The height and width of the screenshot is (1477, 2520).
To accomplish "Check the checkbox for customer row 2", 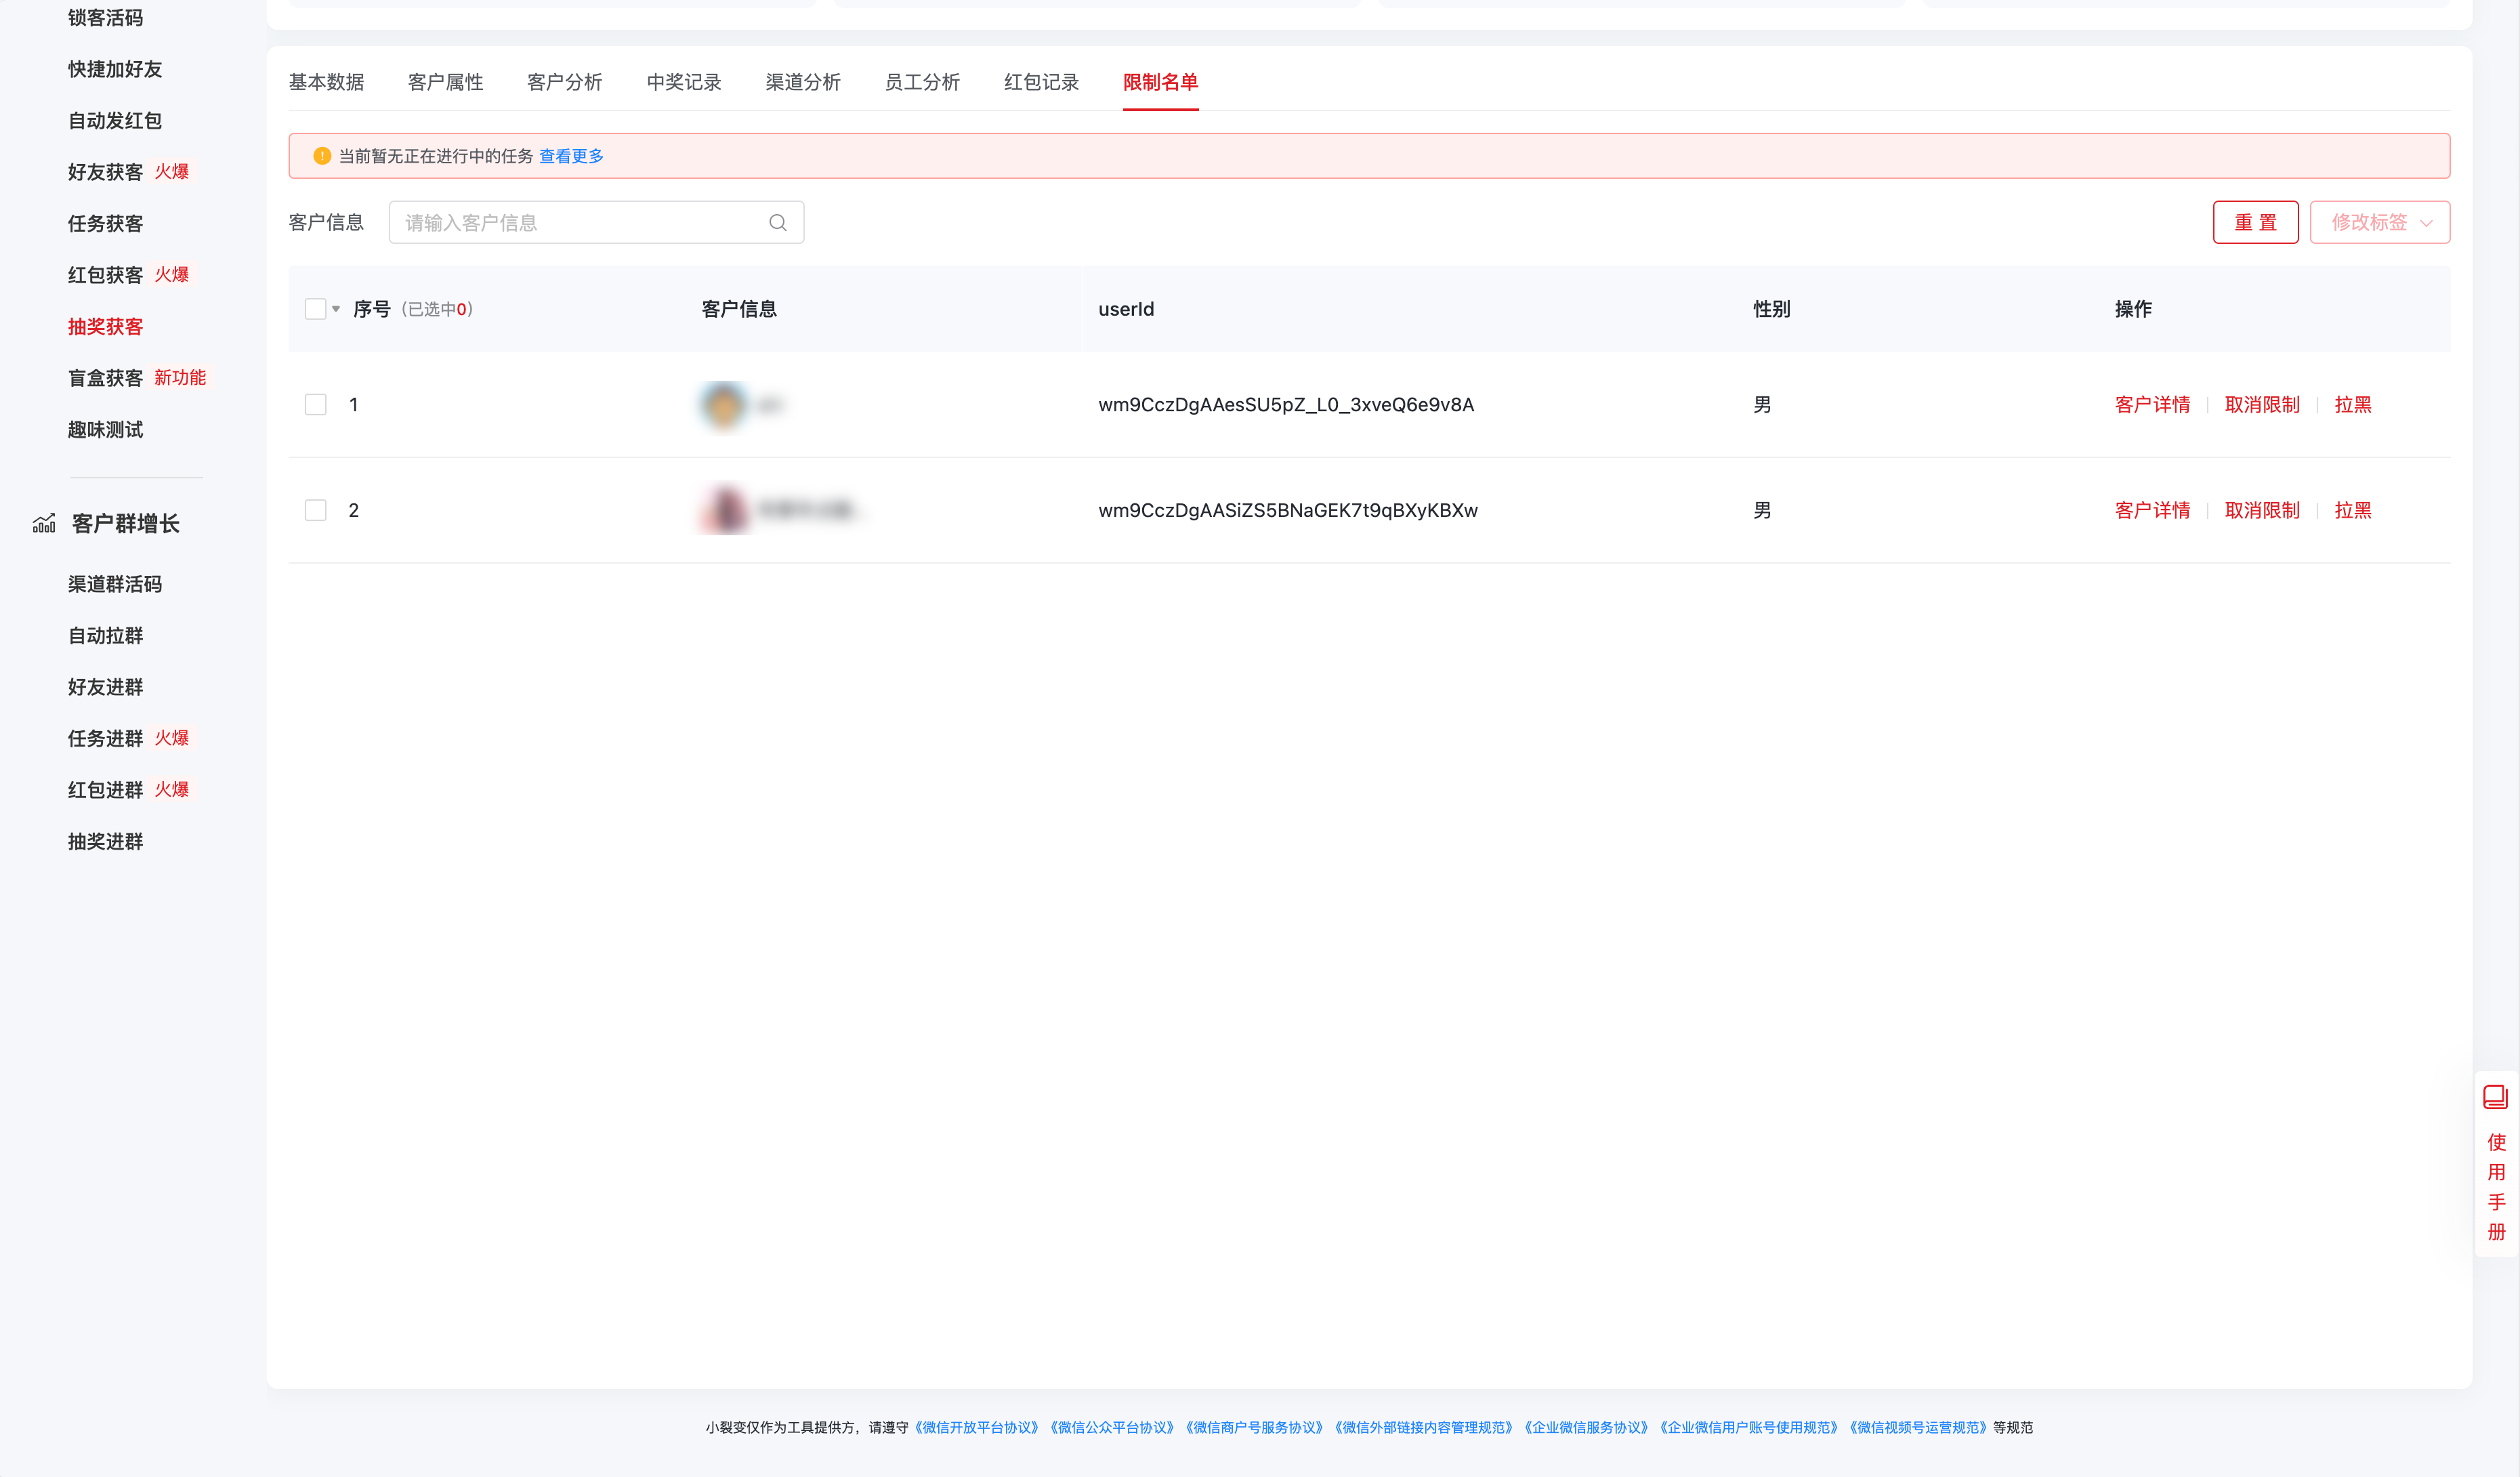I will 316,509.
